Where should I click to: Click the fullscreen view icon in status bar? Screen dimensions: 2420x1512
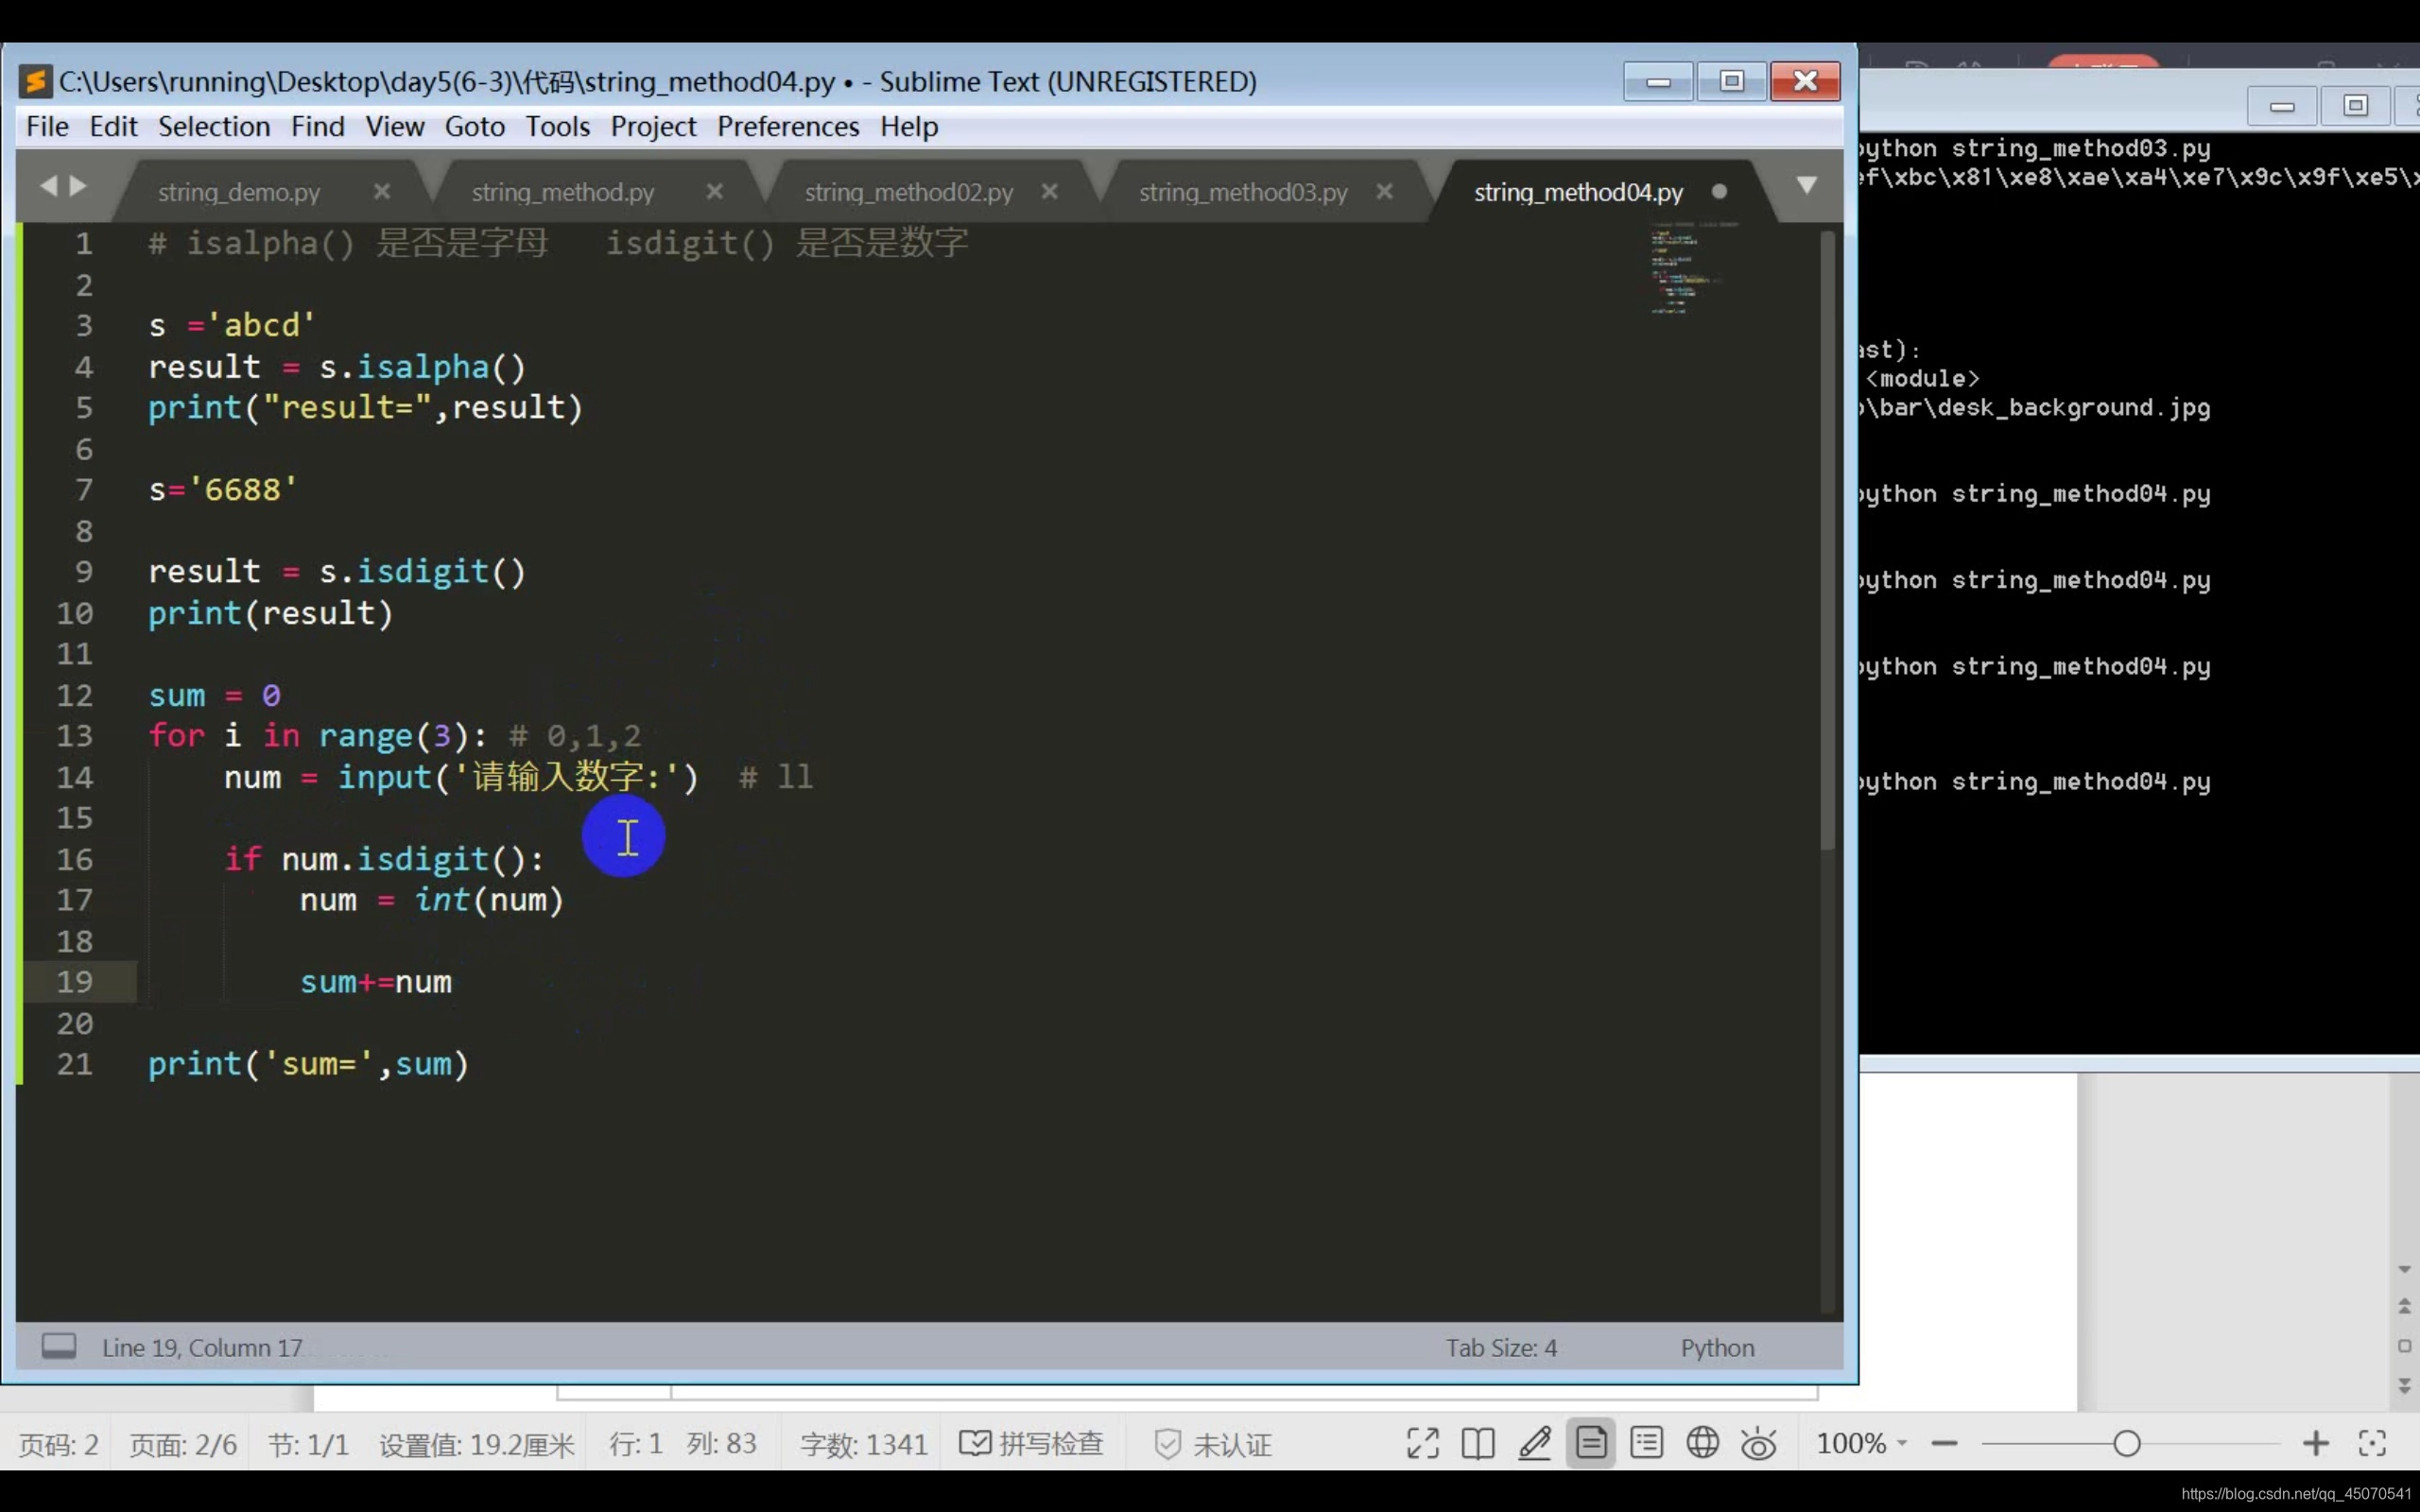click(x=1422, y=1443)
